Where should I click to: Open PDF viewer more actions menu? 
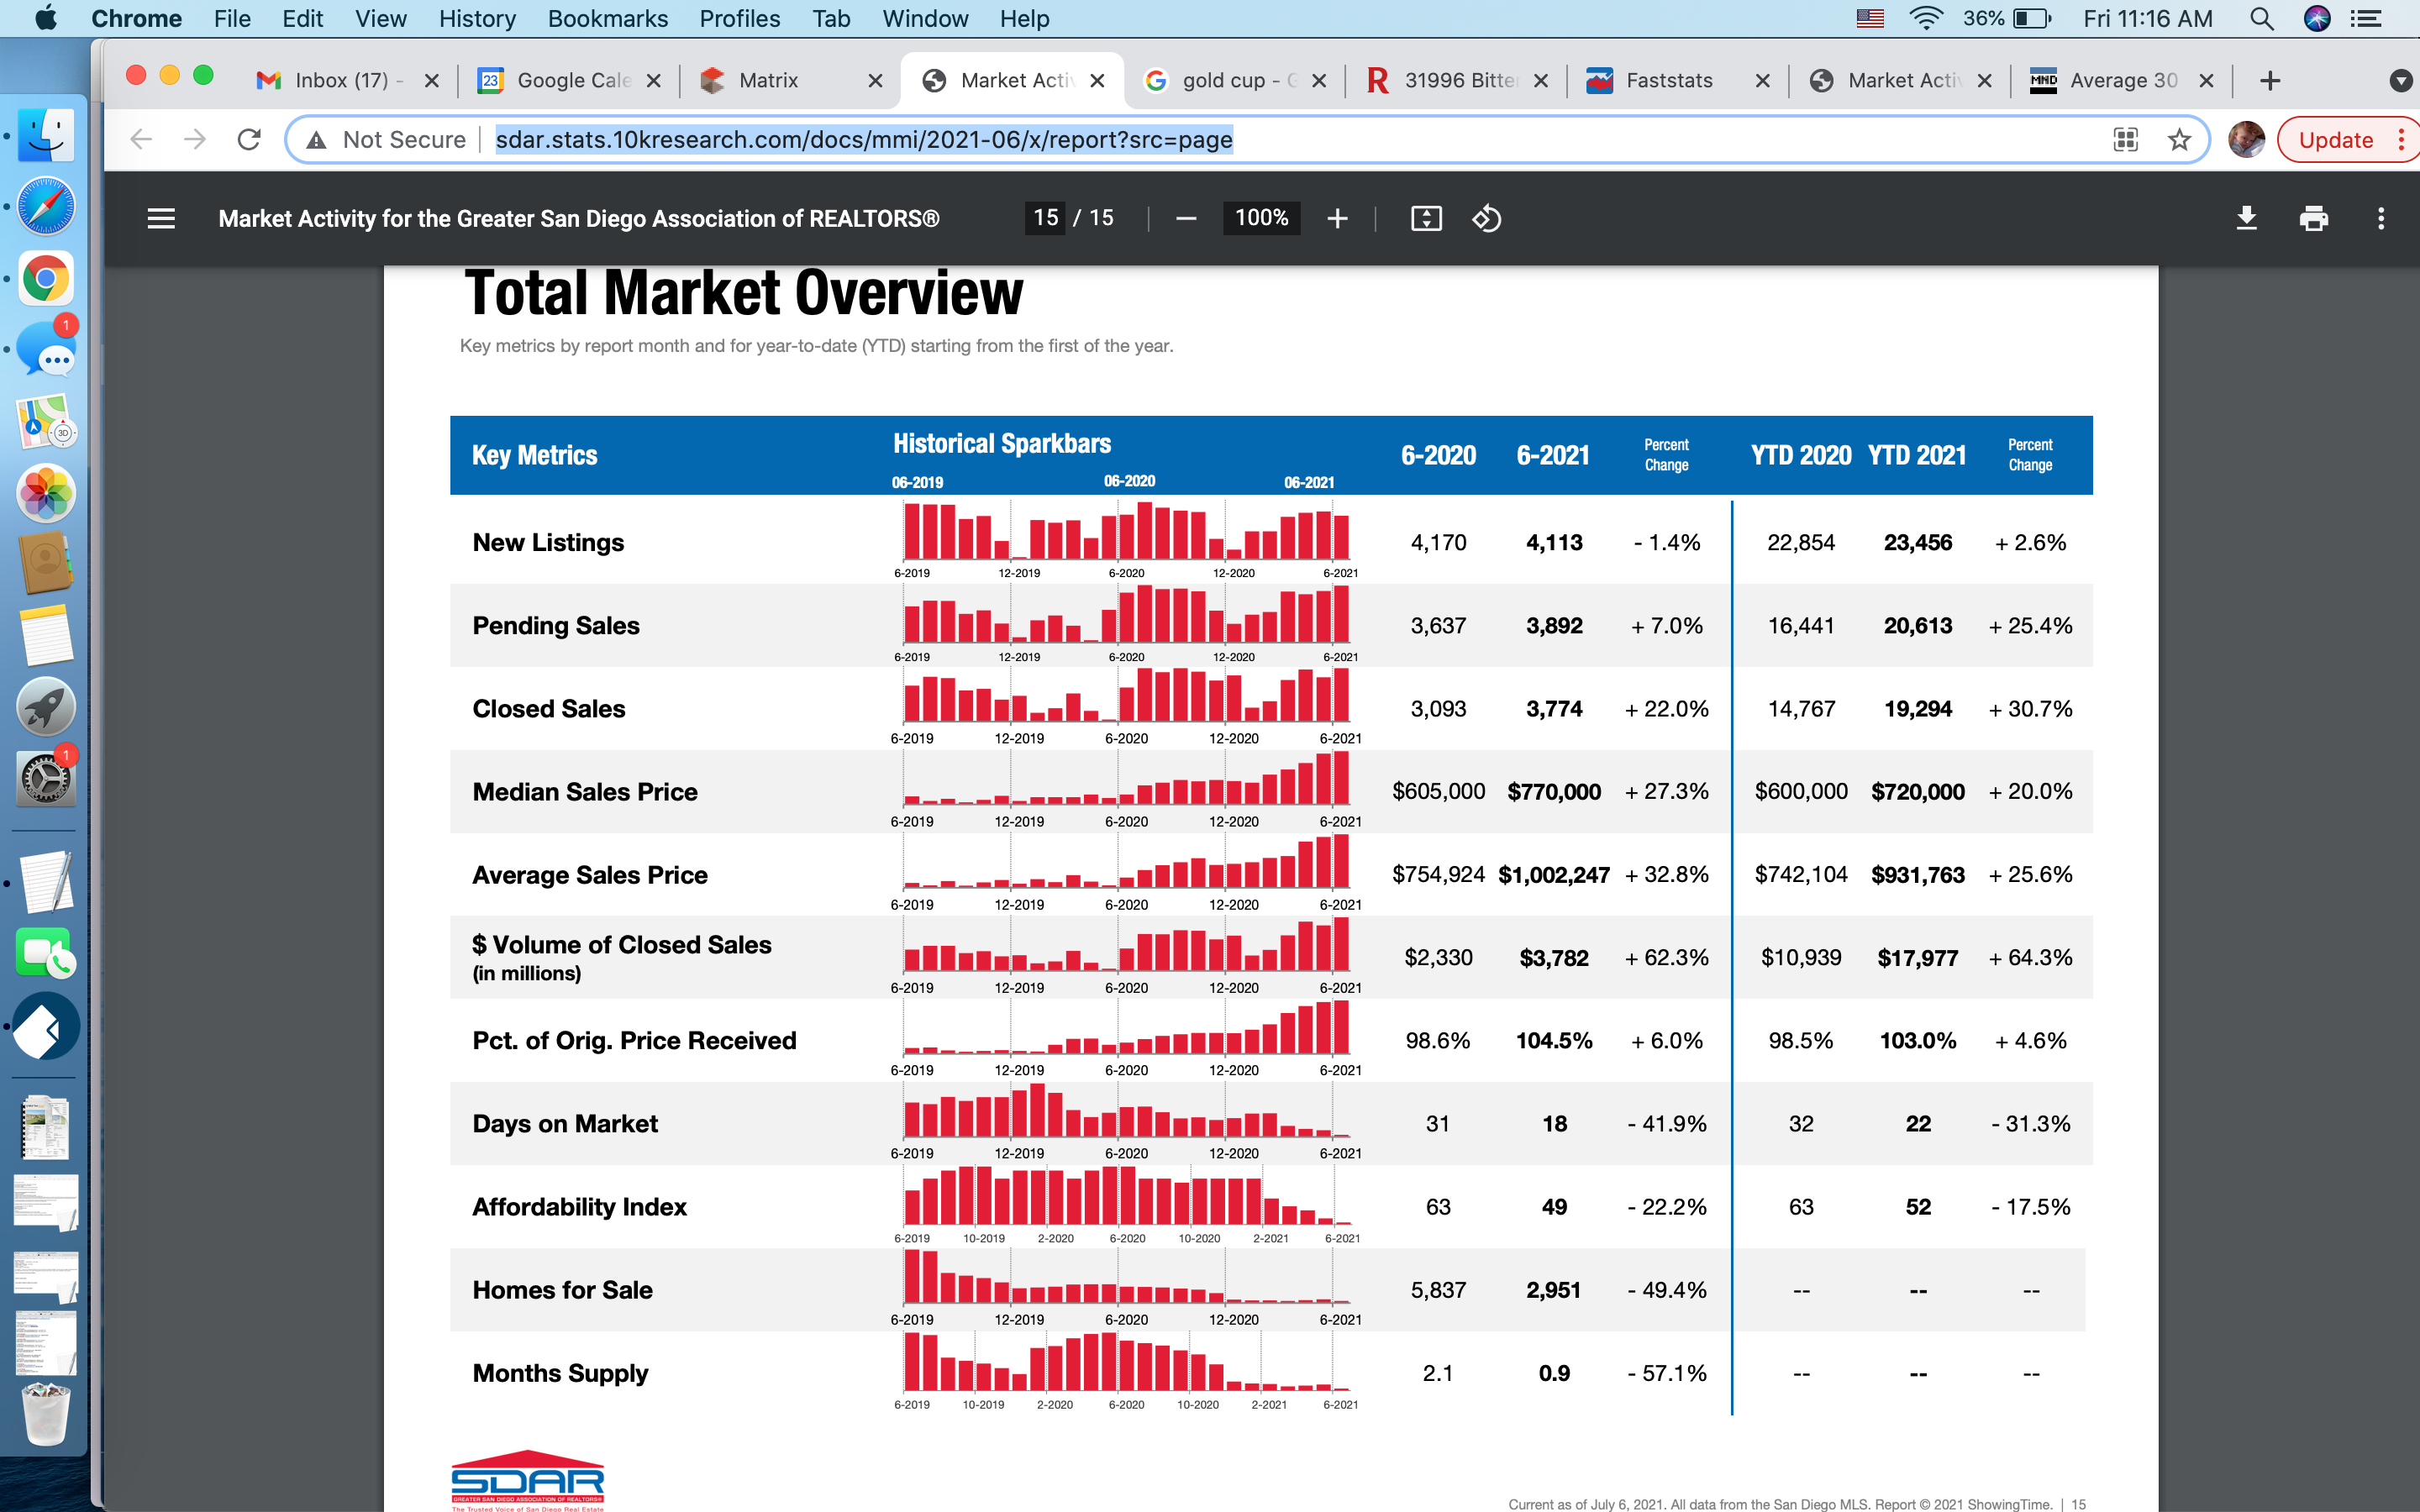[2381, 218]
